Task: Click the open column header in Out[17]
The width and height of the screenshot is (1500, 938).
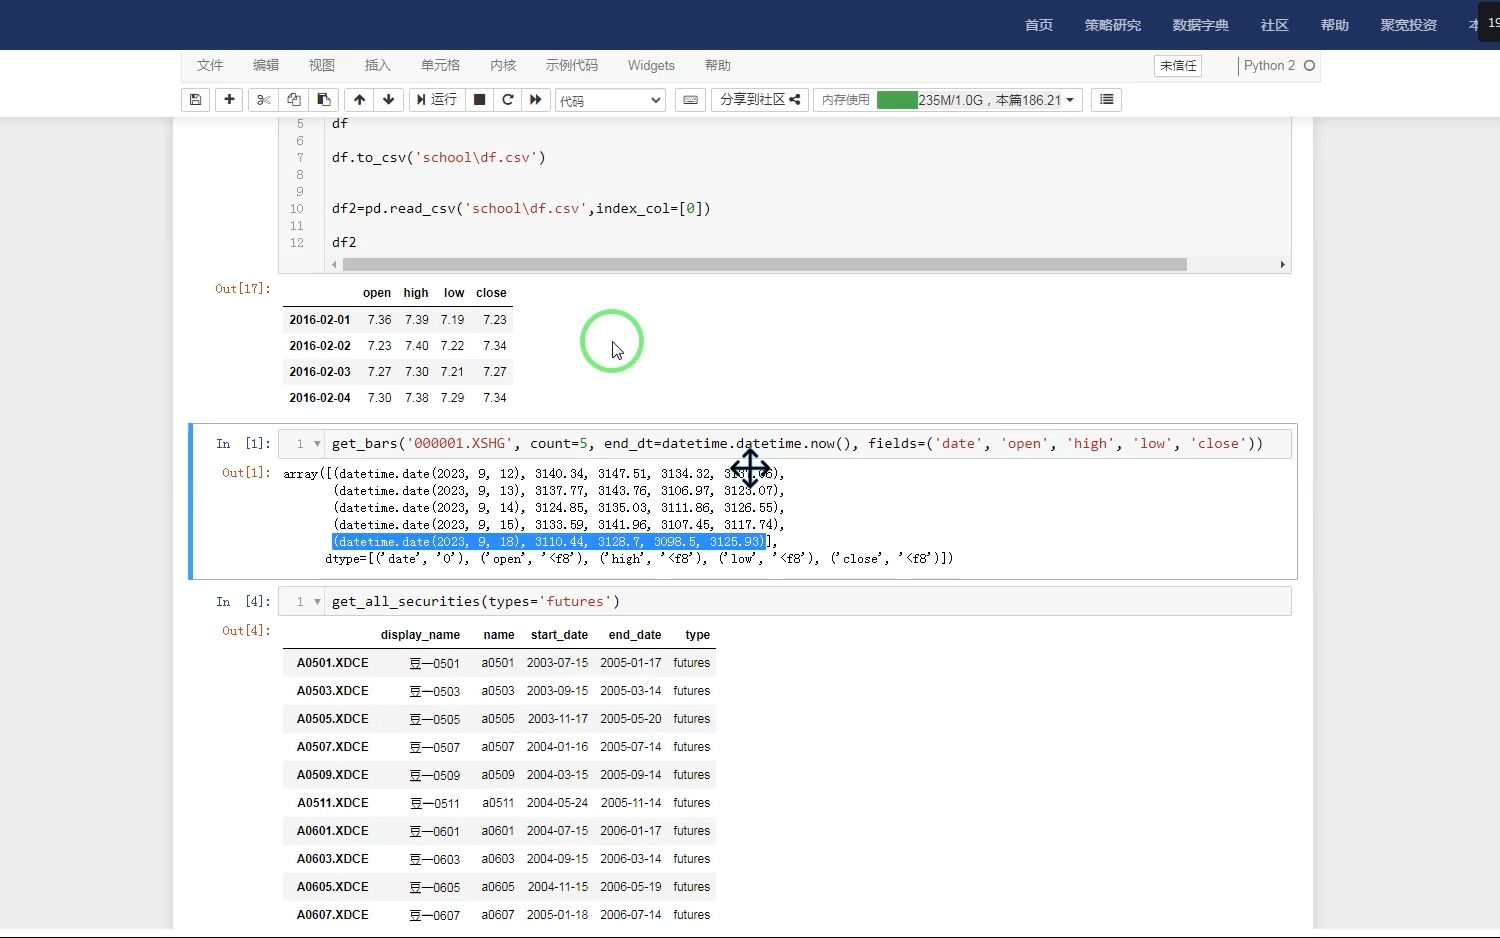Action: (377, 293)
